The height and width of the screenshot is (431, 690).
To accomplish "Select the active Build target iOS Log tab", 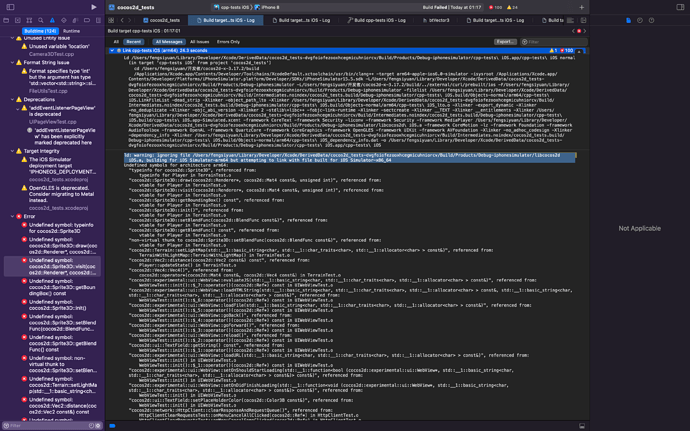I will click(225, 20).
